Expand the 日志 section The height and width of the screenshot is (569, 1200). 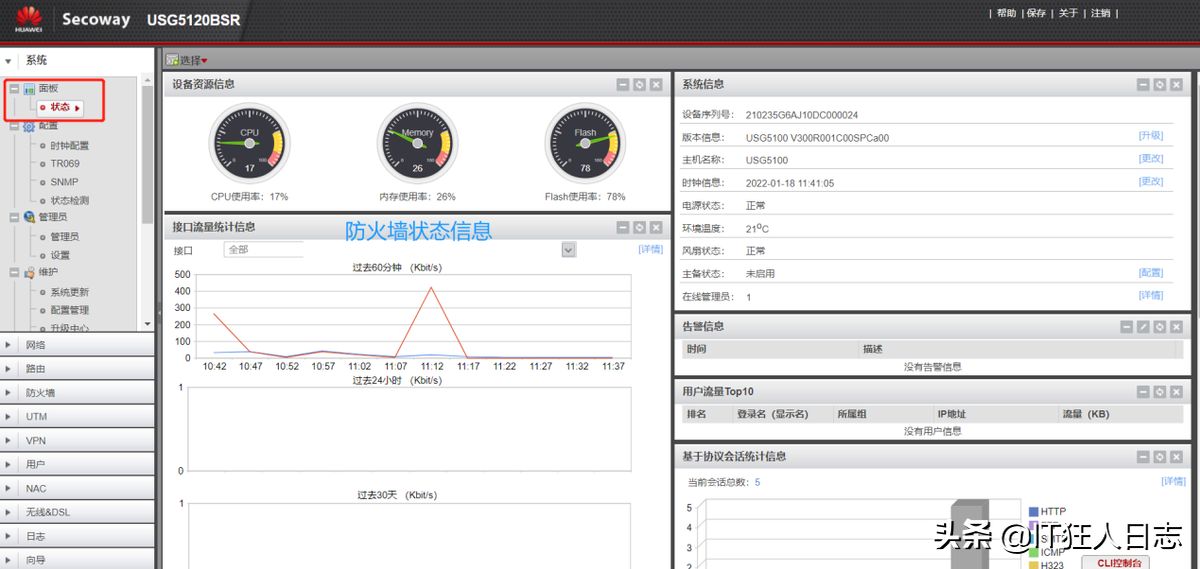click(x=77, y=537)
